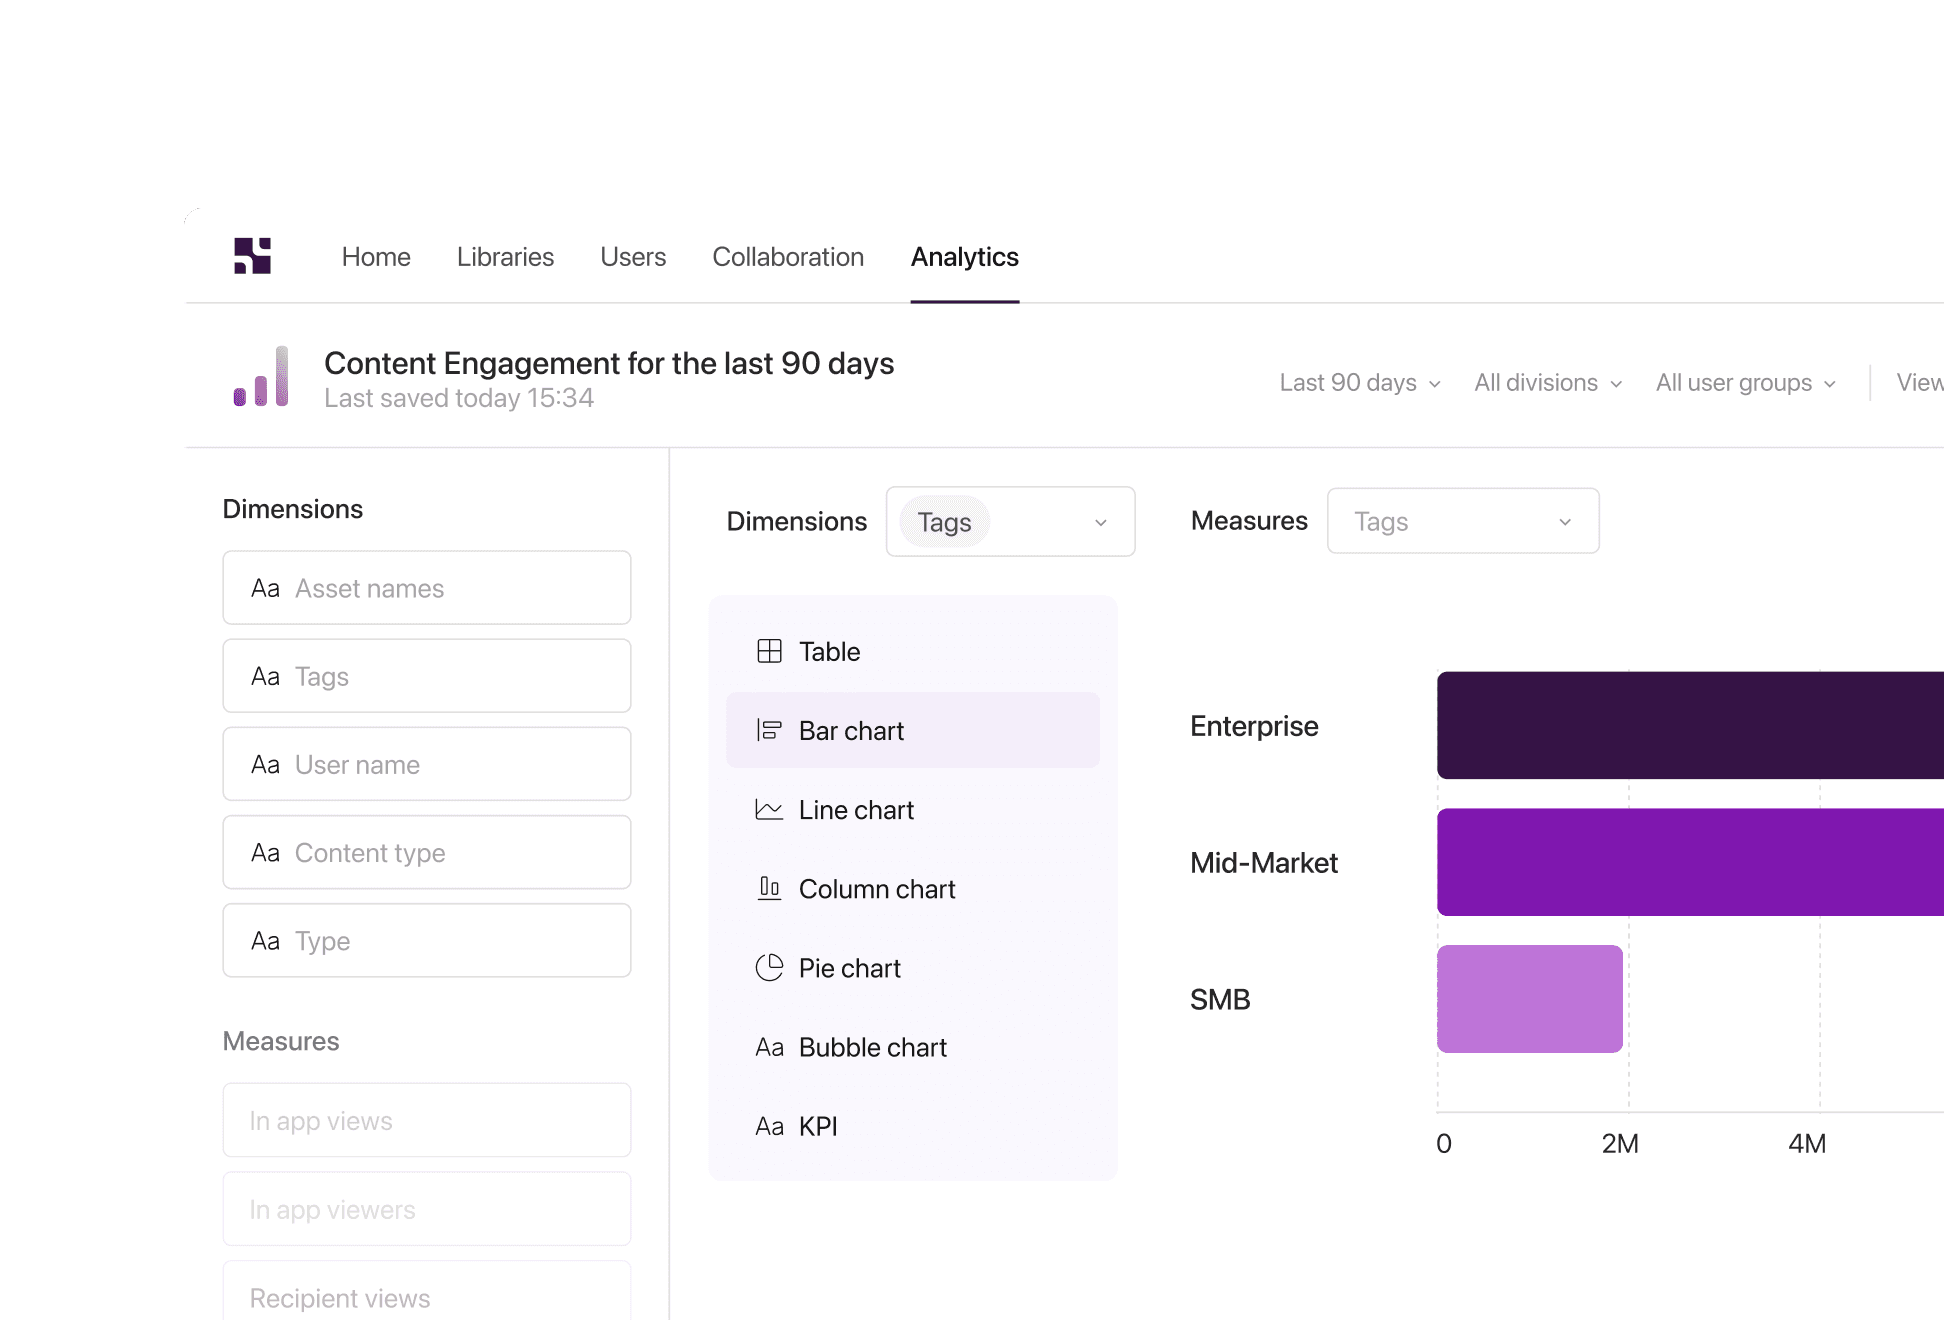Select the Table icon in chart type list
The width and height of the screenshot is (1944, 1320).
(x=769, y=651)
